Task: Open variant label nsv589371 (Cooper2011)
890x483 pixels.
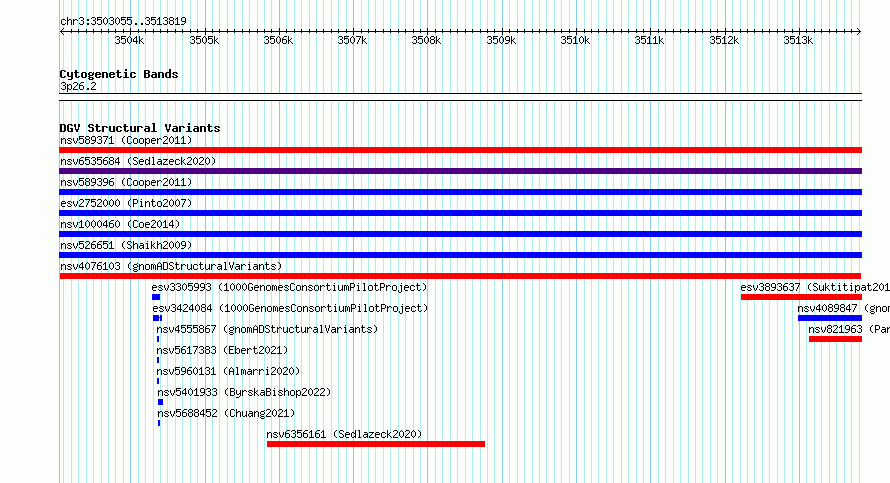Action: pyautogui.click(x=126, y=140)
